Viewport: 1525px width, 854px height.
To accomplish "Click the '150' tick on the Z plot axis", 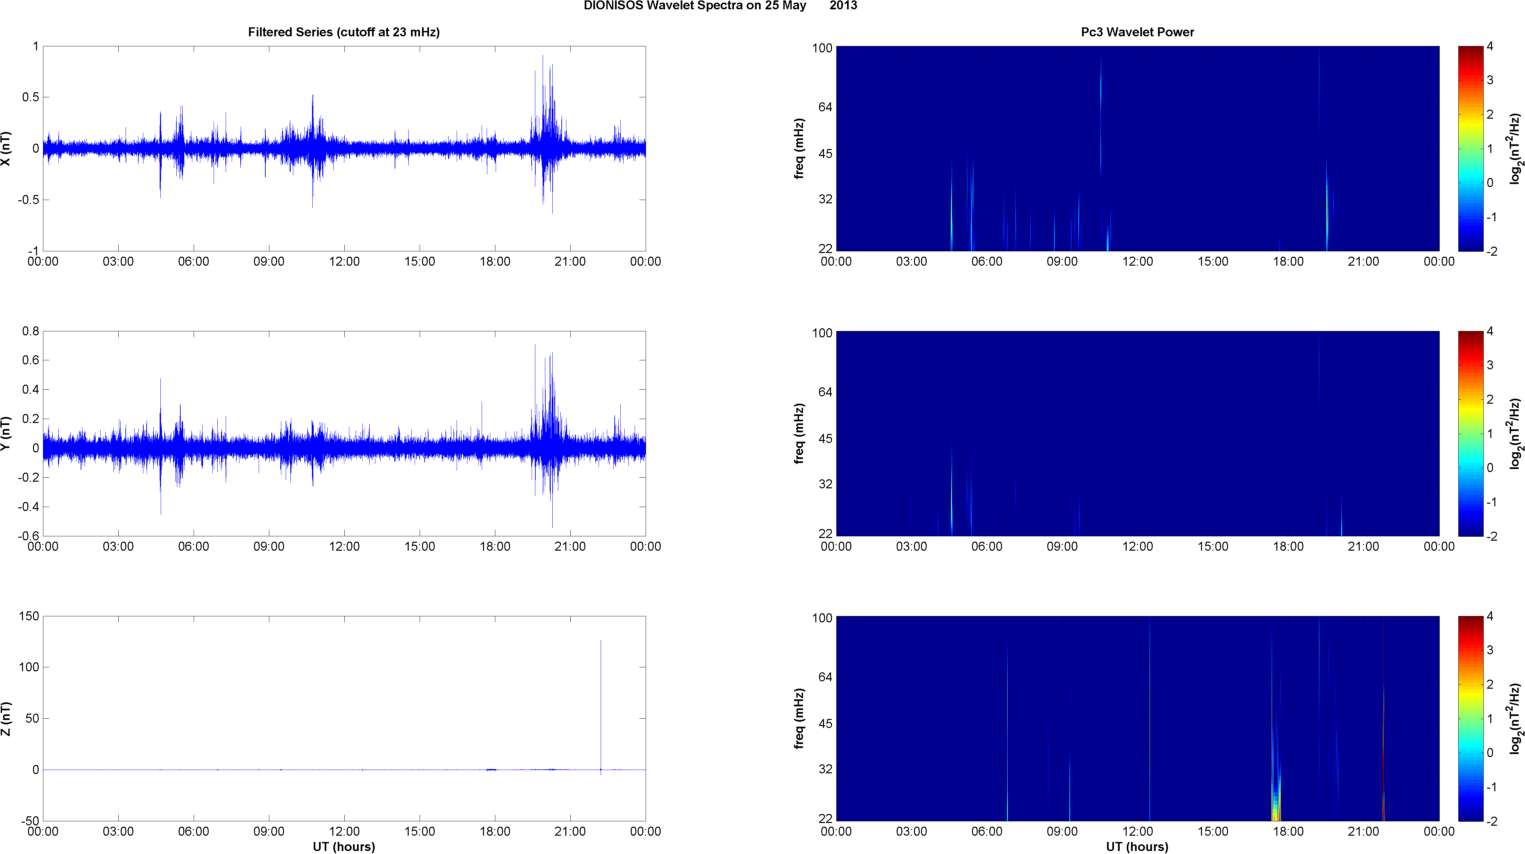I will coord(29,616).
